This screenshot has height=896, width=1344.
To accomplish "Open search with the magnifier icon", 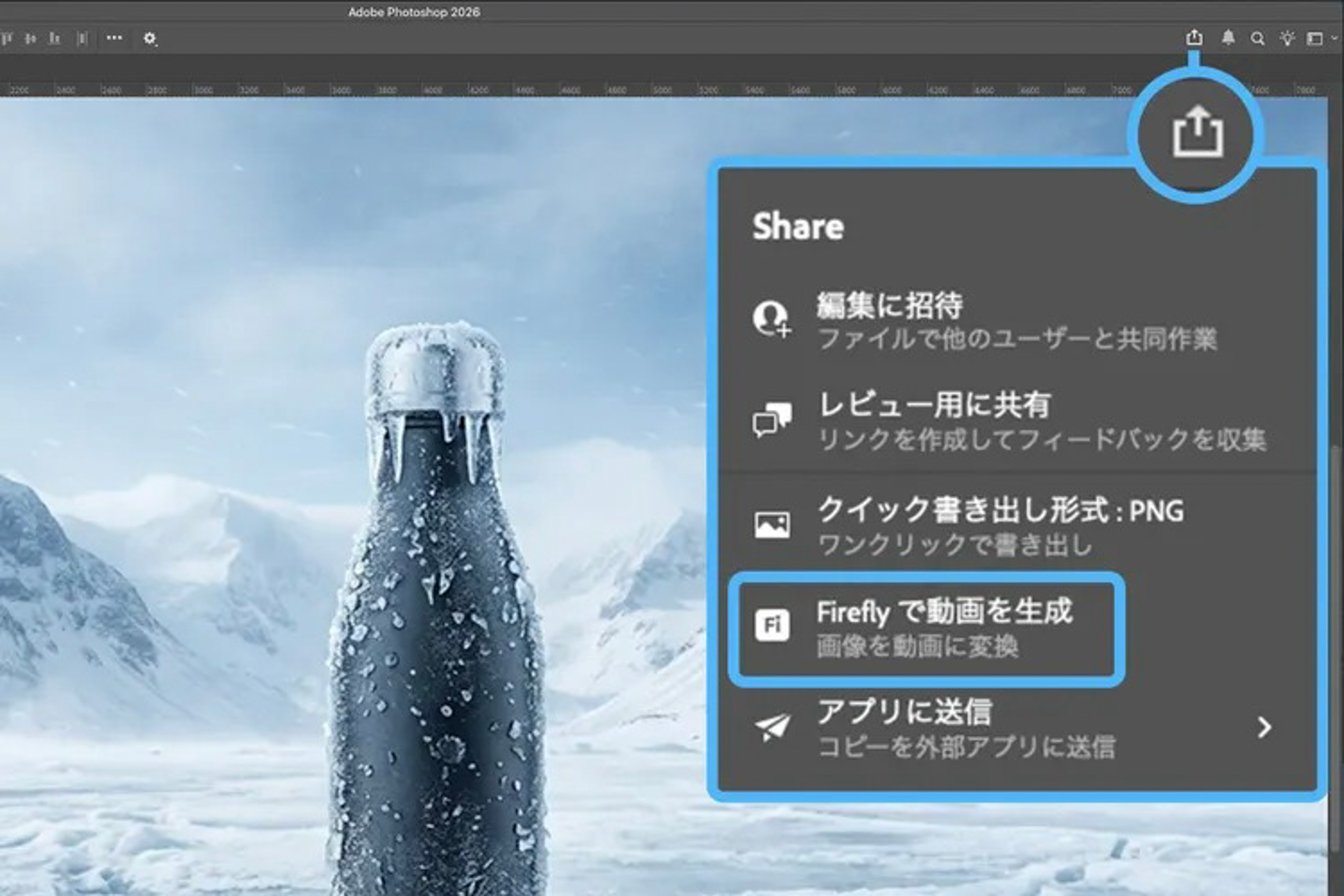I will (1258, 39).
